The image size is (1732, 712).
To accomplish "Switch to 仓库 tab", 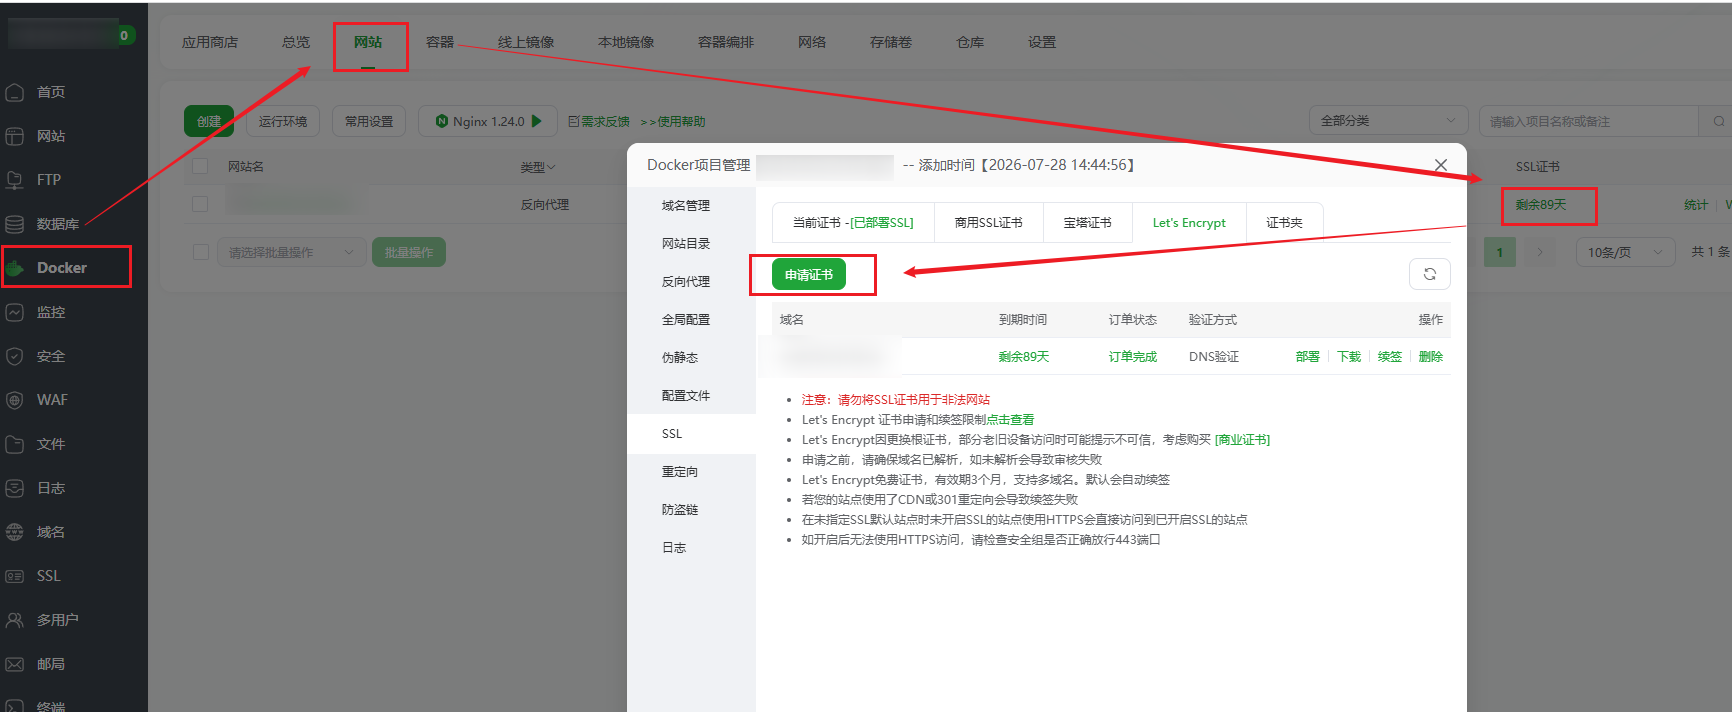I will pyautogui.click(x=970, y=42).
